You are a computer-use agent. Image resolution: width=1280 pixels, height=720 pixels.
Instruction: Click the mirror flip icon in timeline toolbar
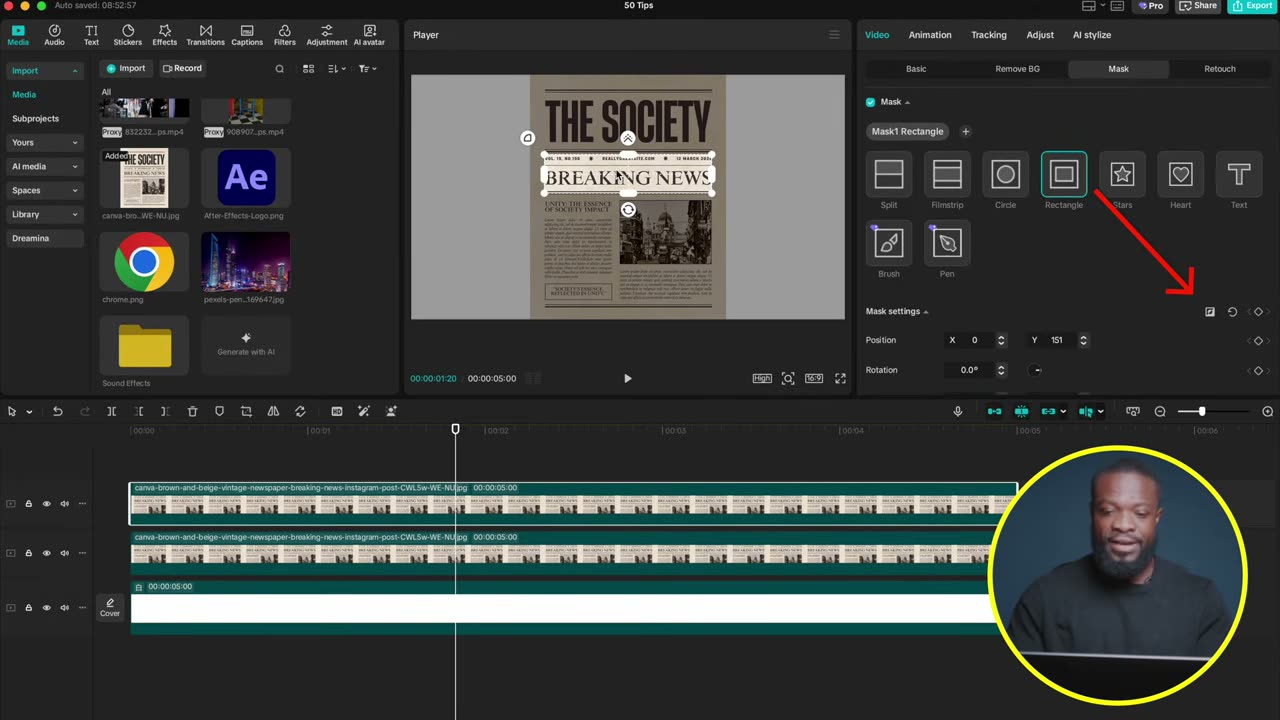pos(273,411)
